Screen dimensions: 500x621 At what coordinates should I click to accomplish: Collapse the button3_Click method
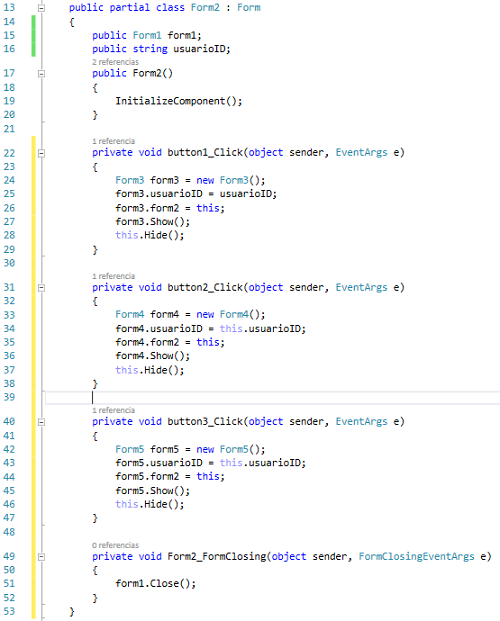(x=41, y=422)
